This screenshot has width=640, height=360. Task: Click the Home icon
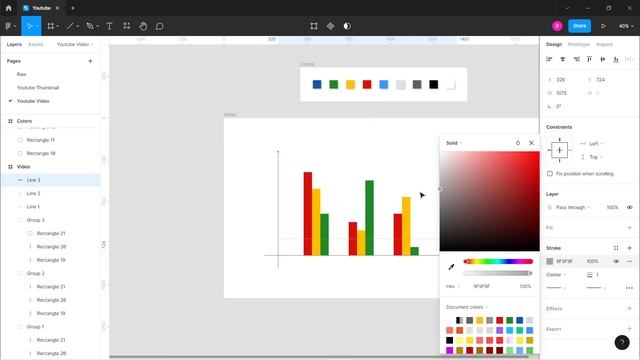point(9,8)
